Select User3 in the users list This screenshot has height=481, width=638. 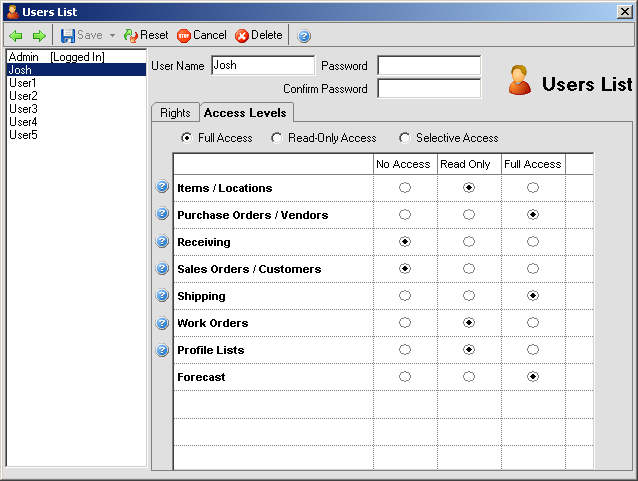coord(24,109)
